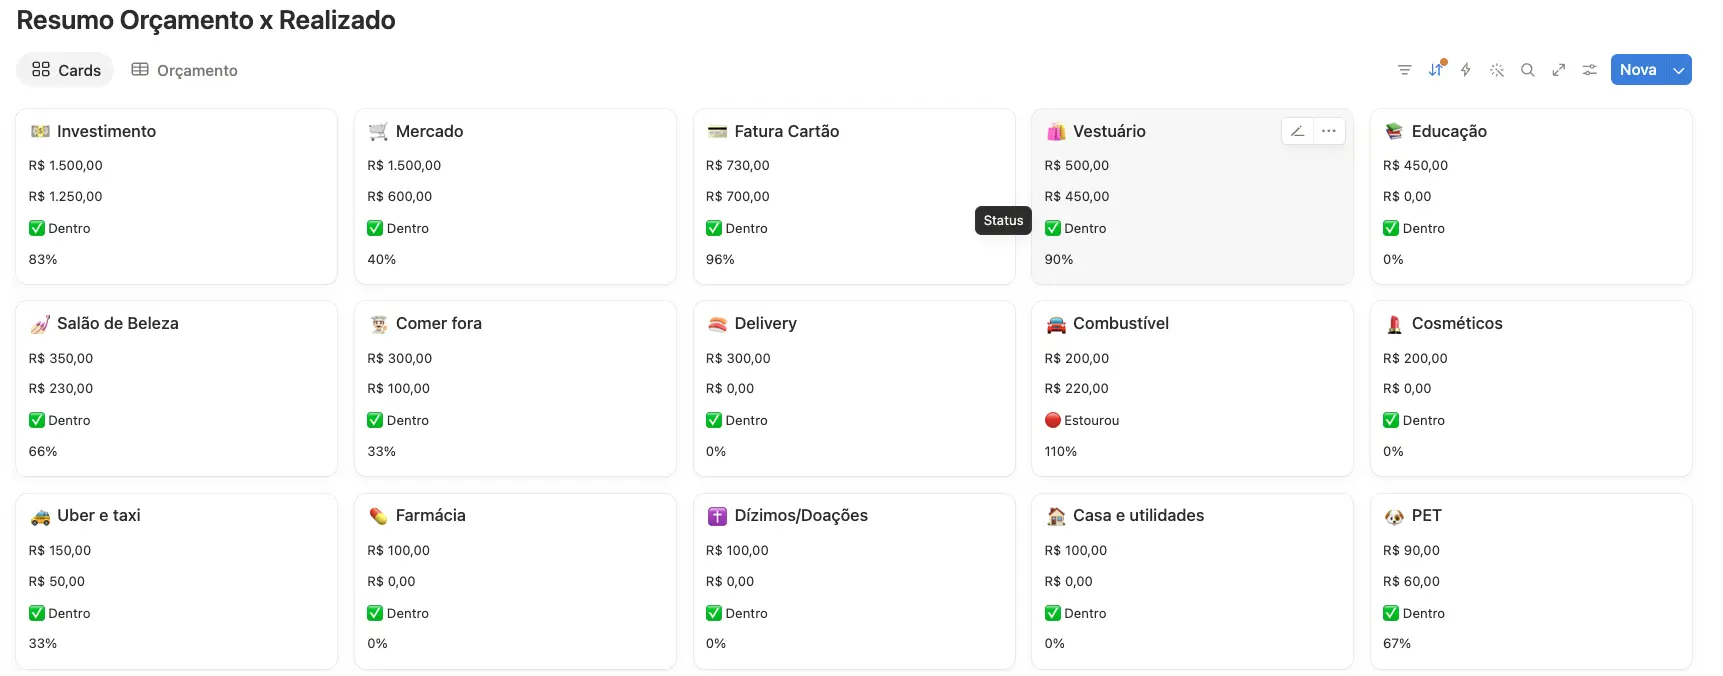Image resolution: width=1723 pixels, height=676 pixels.
Task: Open the Fatura Cartão card title
Action: pyautogui.click(x=787, y=131)
